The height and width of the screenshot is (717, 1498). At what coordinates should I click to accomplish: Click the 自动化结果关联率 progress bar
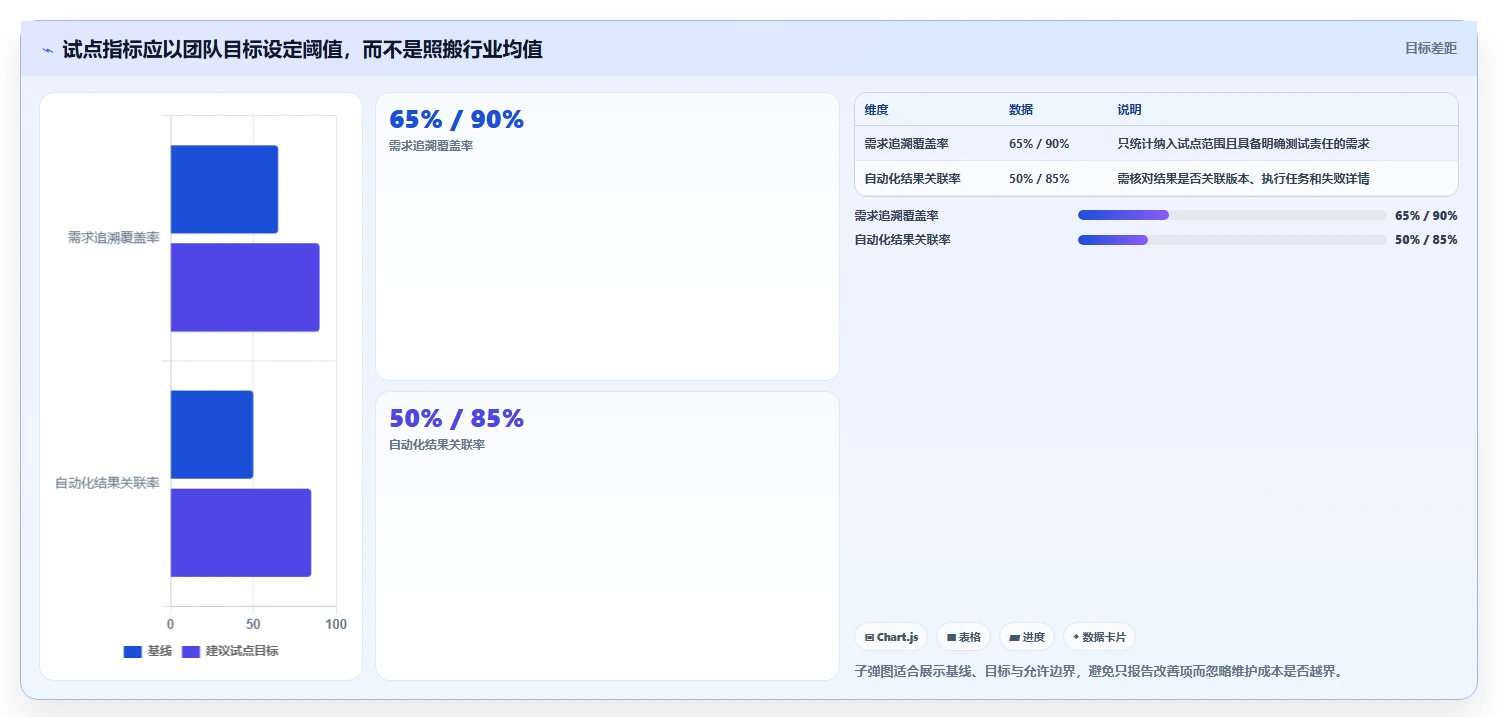(x=1232, y=240)
